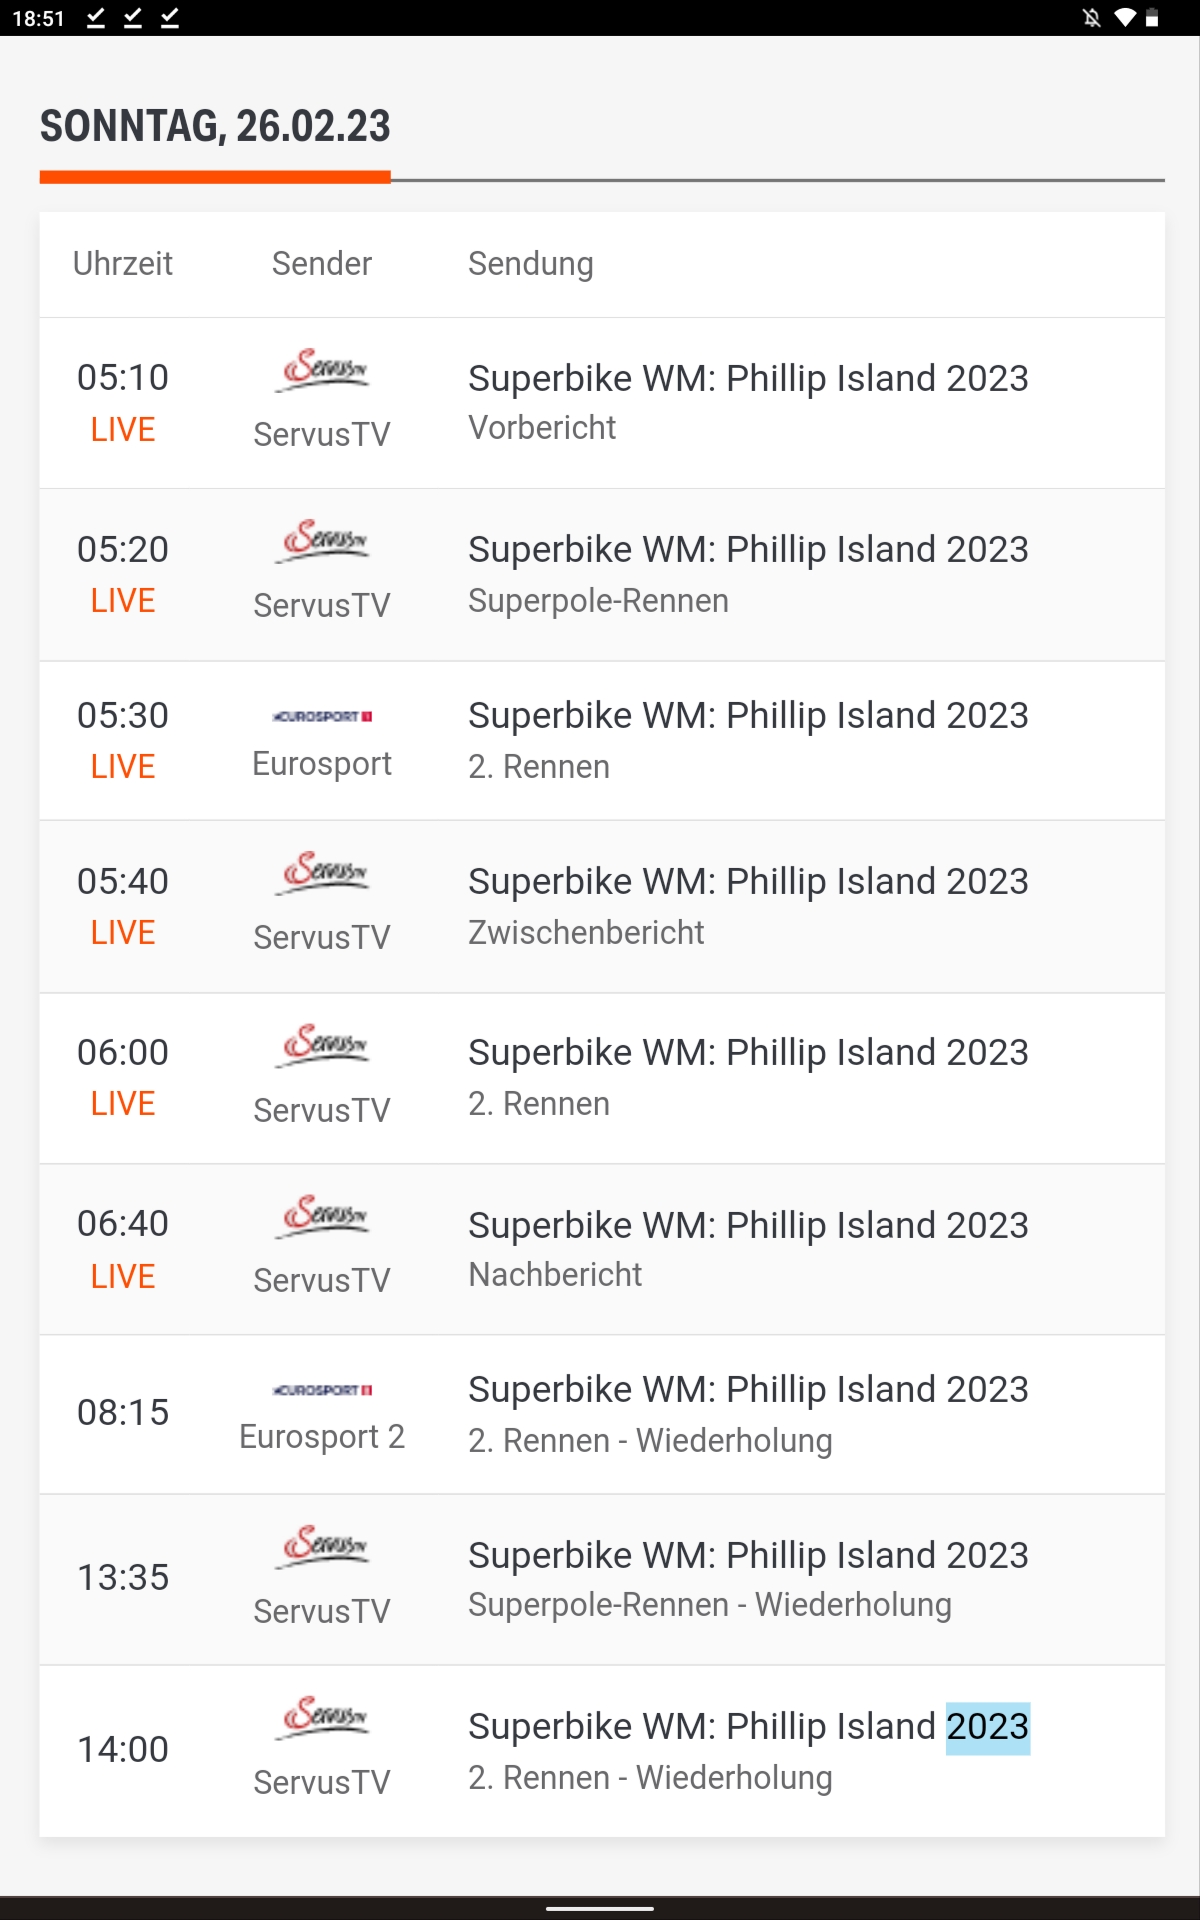Click the ServusTV logo in the 05:10 row
Screen dimensions: 1200x1920
click(x=322, y=372)
